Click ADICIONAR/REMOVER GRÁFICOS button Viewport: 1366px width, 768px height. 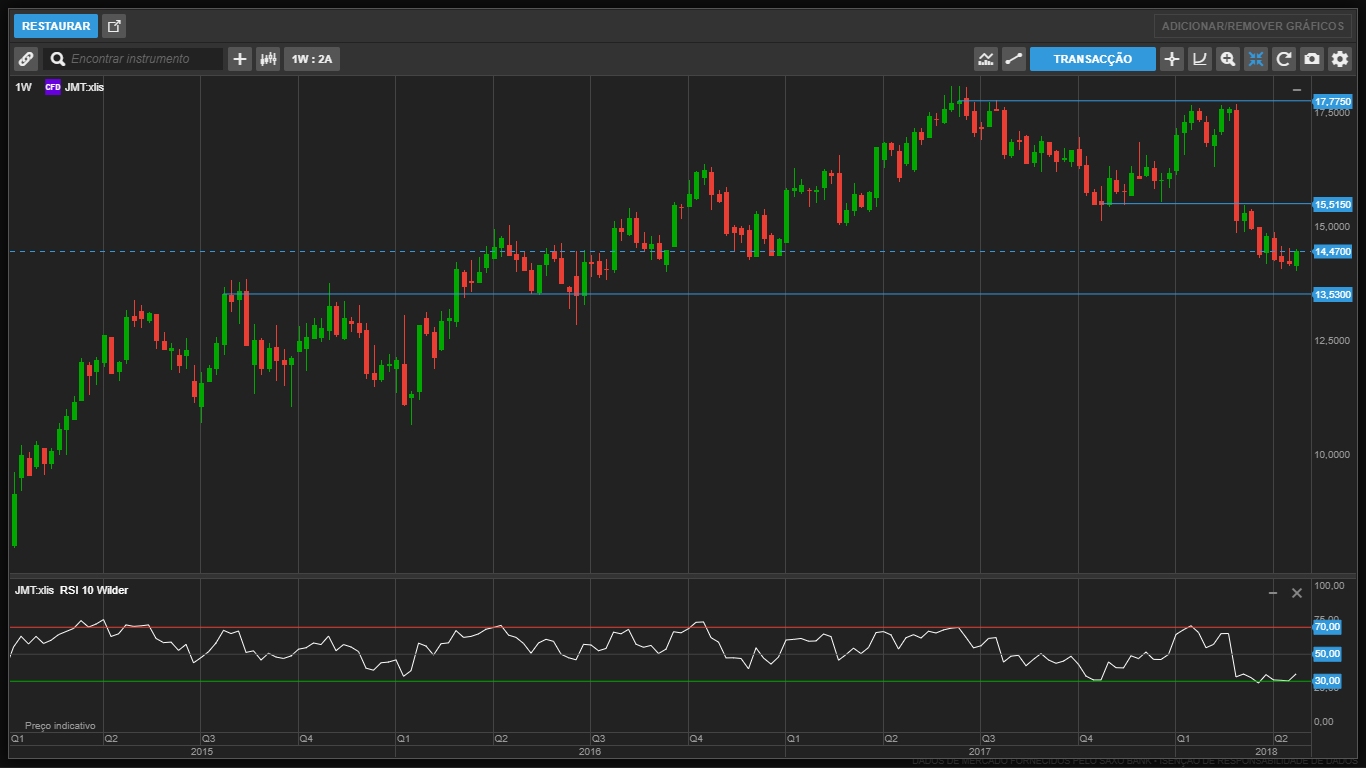(1253, 26)
